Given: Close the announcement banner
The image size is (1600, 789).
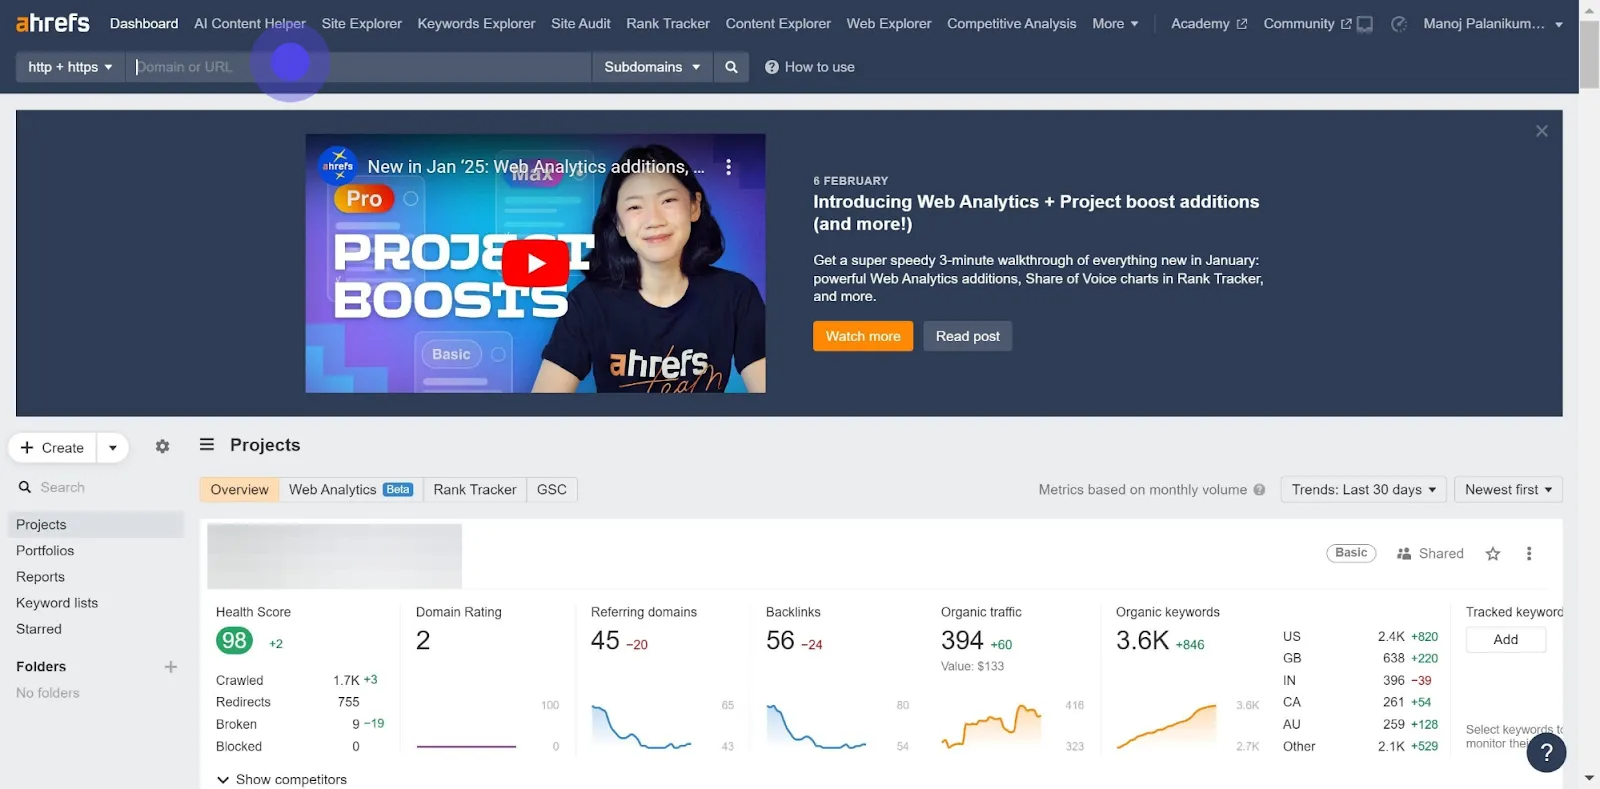Looking at the screenshot, I should point(1542,131).
